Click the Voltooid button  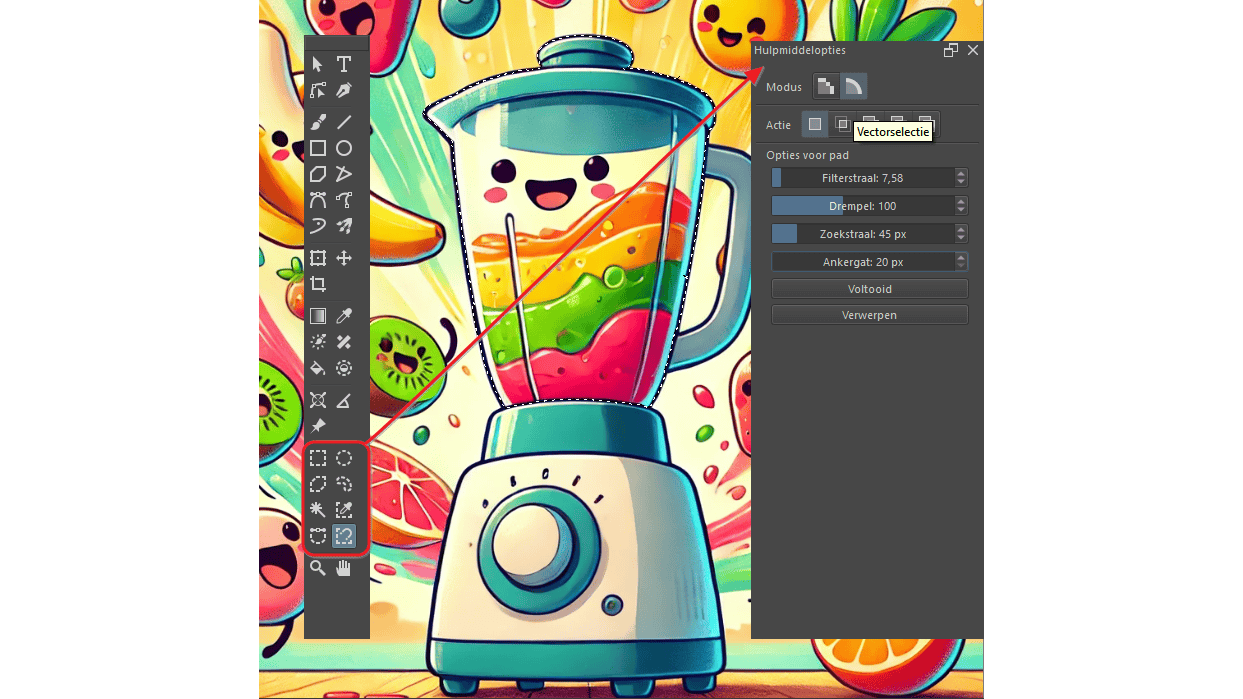click(870, 289)
